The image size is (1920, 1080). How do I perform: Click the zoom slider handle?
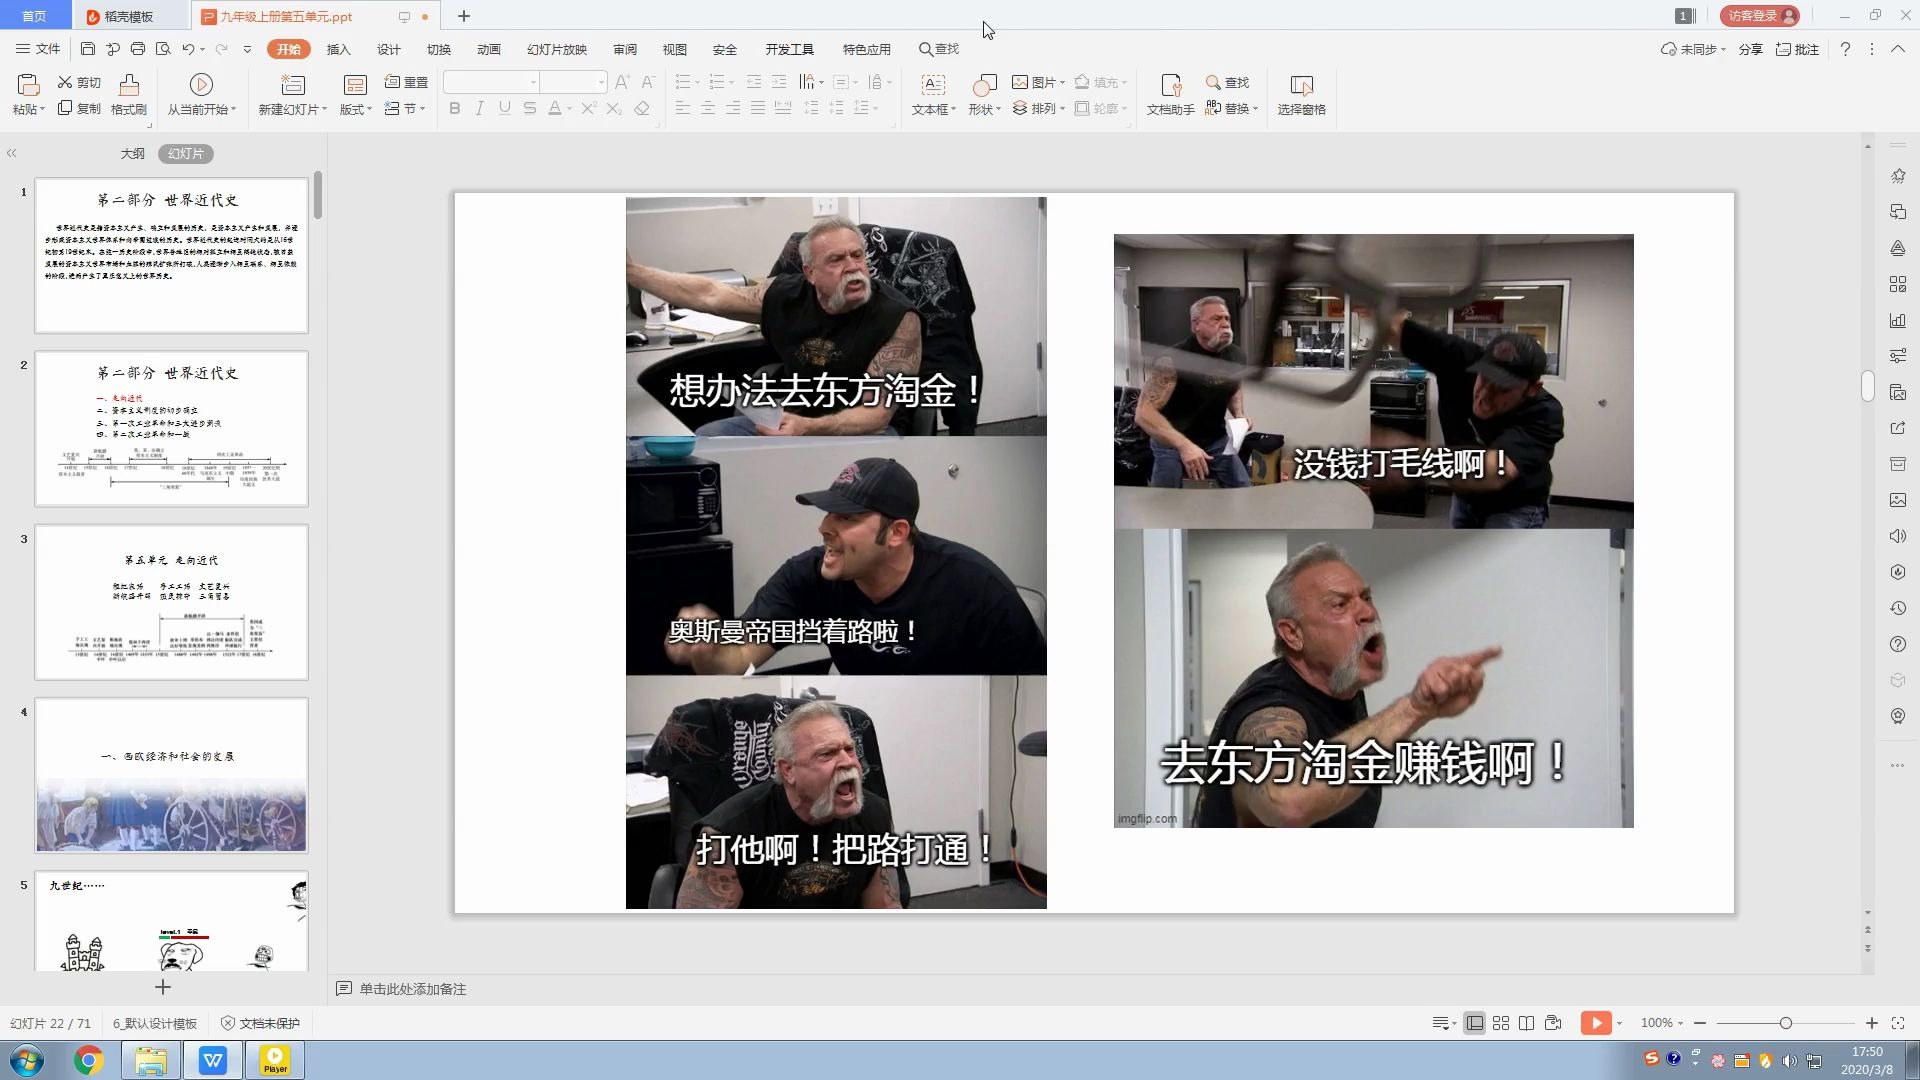1785,1023
